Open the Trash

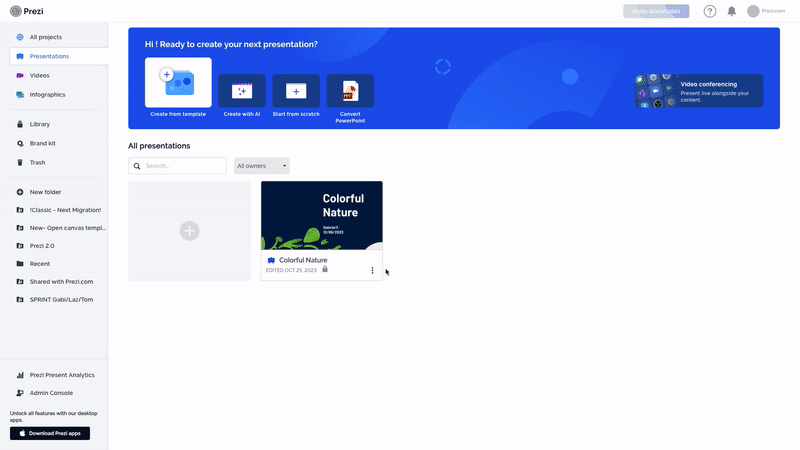pyautogui.click(x=37, y=162)
